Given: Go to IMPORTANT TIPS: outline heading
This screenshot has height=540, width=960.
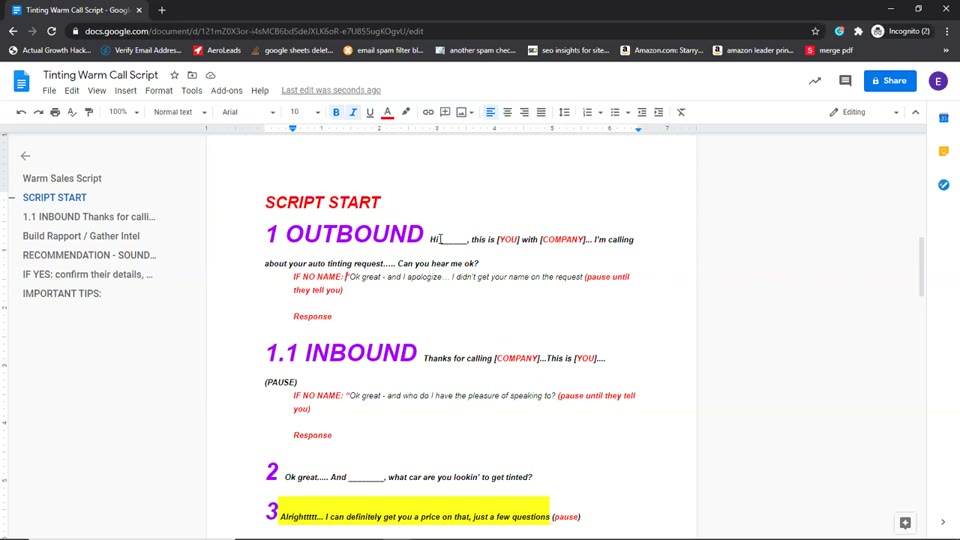Looking at the screenshot, I should tap(62, 293).
